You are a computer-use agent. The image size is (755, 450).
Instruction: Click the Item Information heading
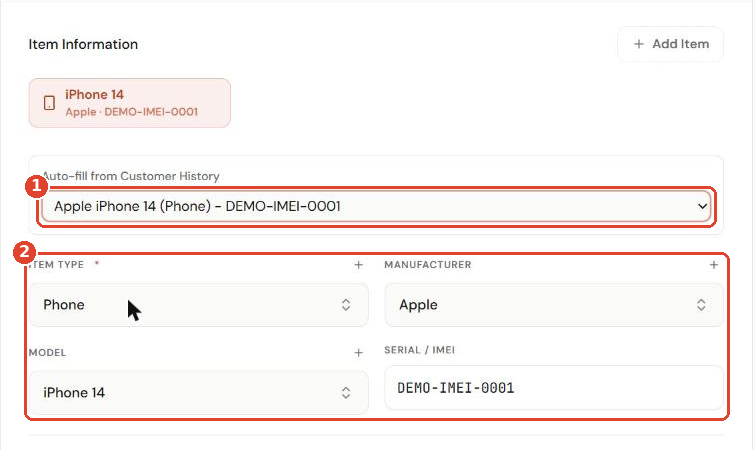coord(83,44)
